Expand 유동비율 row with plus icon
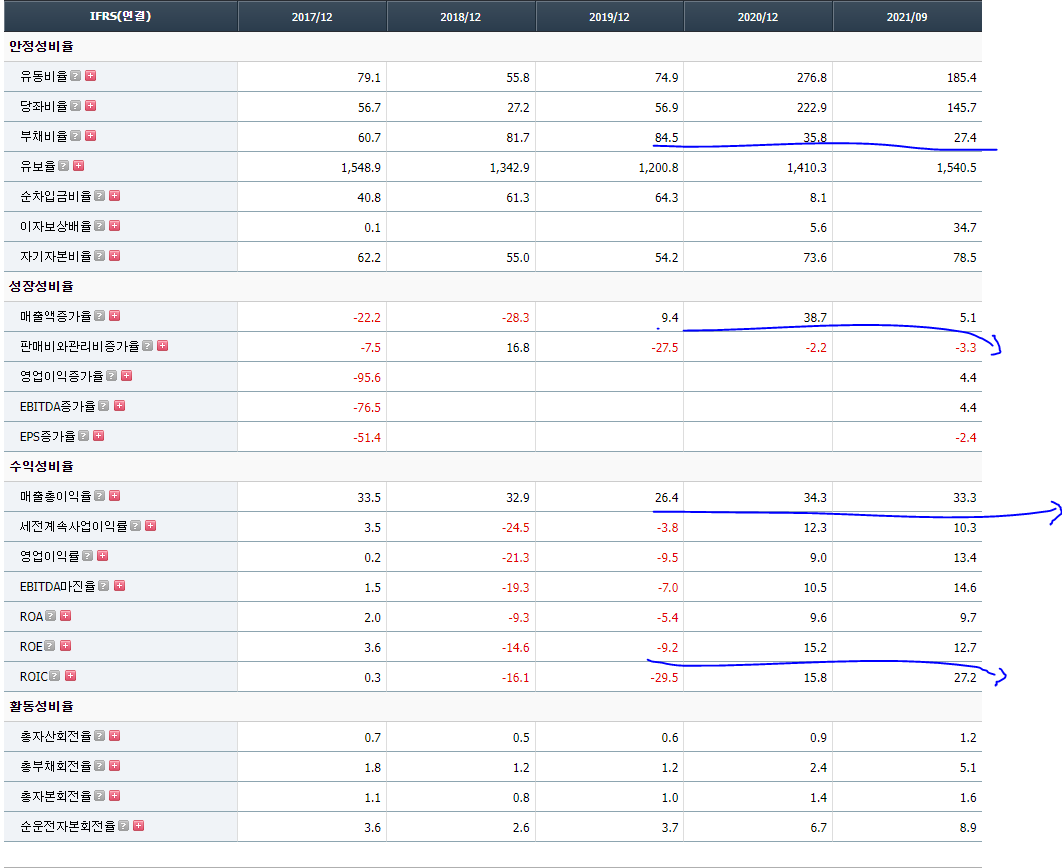The image size is (1062, 868). point(91,76)
